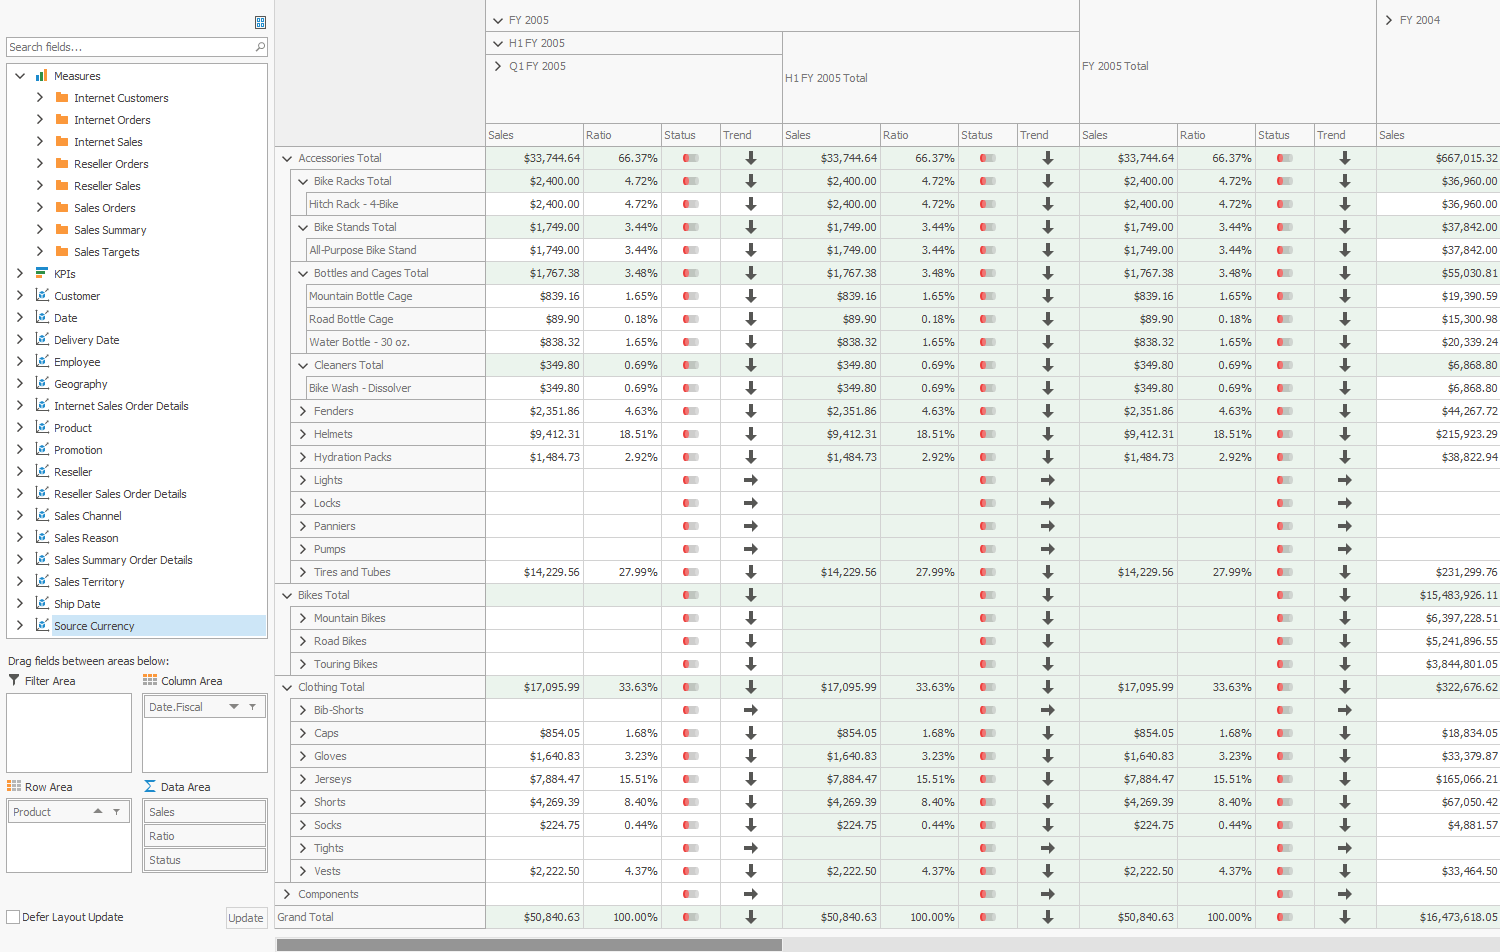Click the Internet Sales folder icon
This screenshot has width=1500, height=952.
[62, 142]
